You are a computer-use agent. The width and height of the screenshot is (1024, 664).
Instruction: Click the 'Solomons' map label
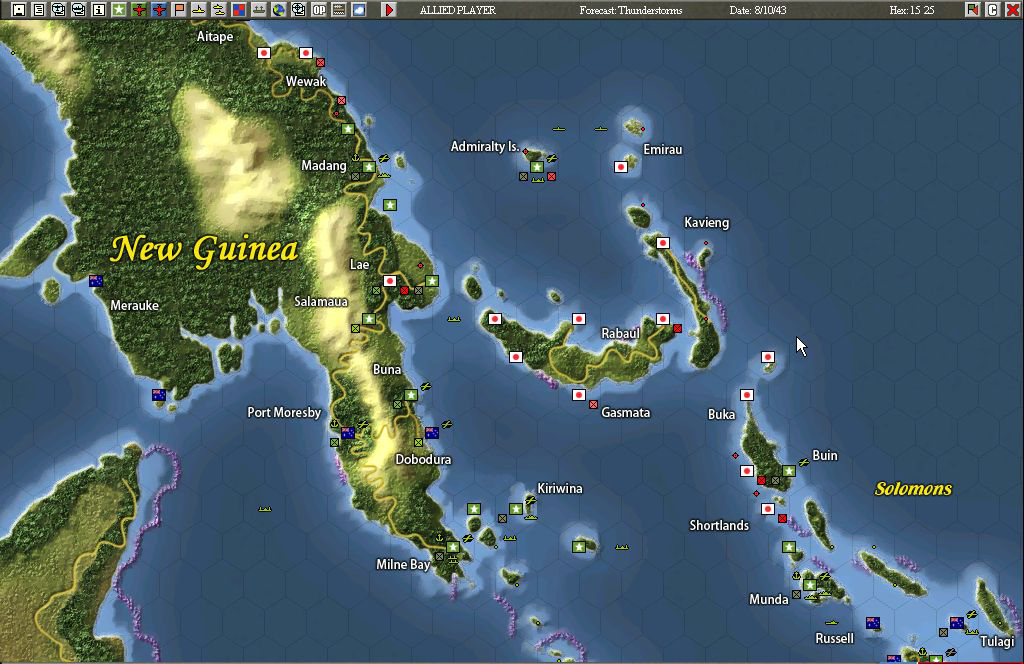click(x=913, y=488)
